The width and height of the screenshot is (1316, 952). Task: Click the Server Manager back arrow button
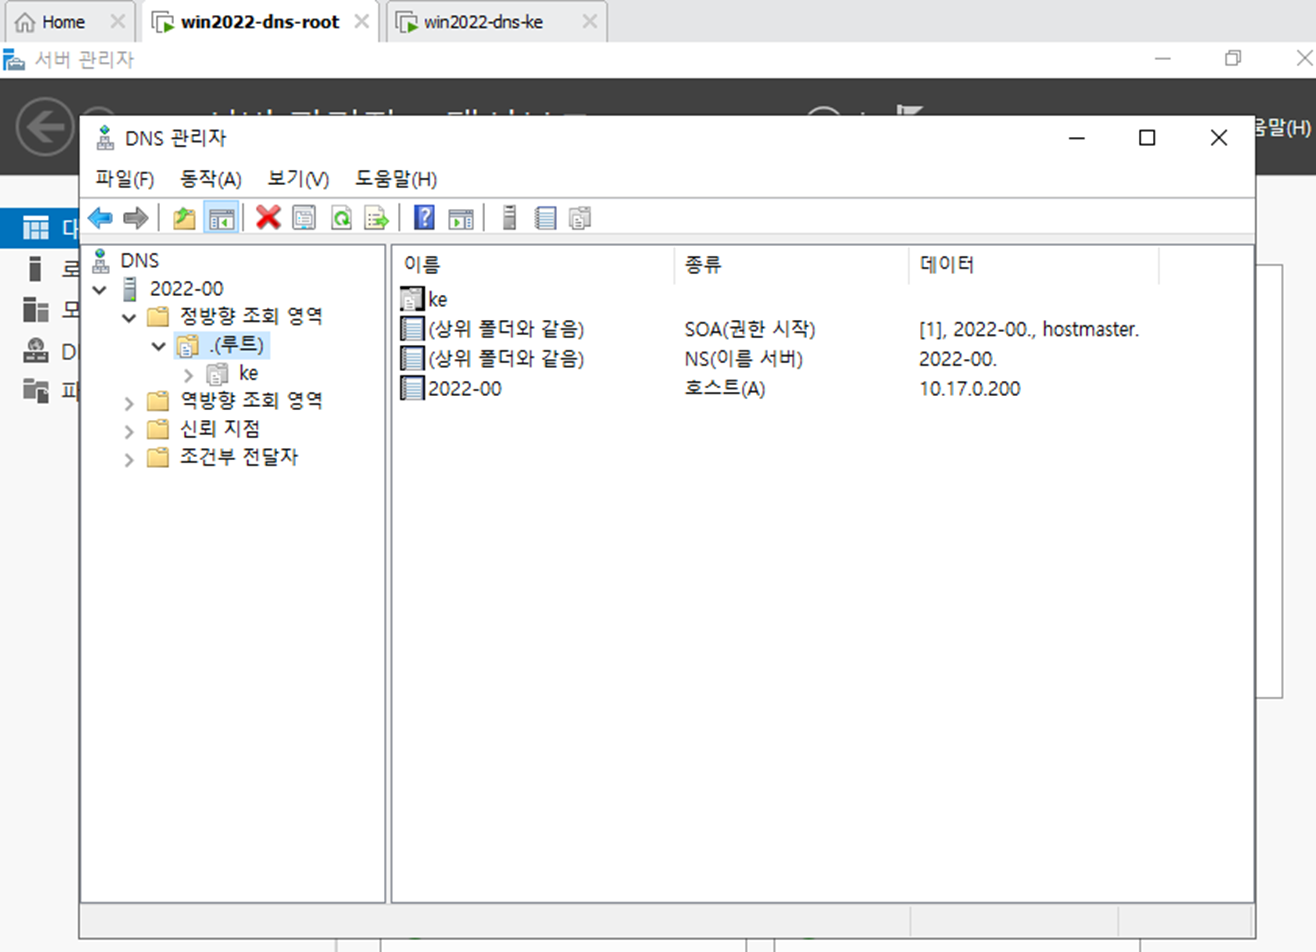coord(44,127)
